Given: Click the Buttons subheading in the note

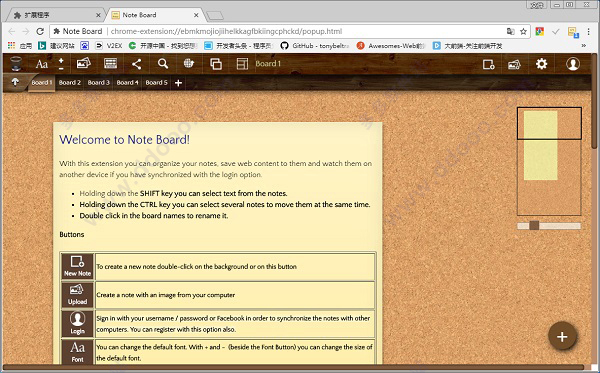Looking at the screenshot, I should (72, 235).
